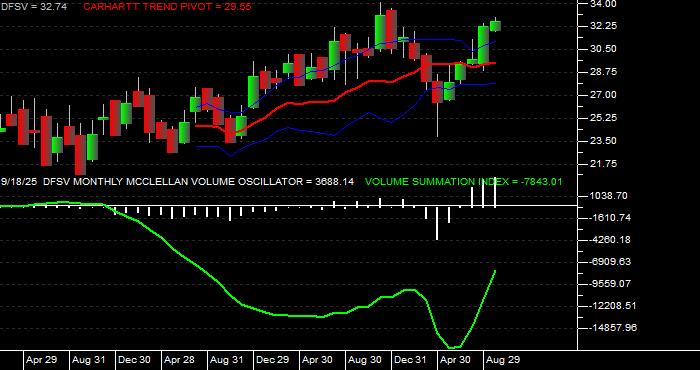Click the DFSV = 32.74 price label
The image size is (700, 370).
(x=34, y=7)
